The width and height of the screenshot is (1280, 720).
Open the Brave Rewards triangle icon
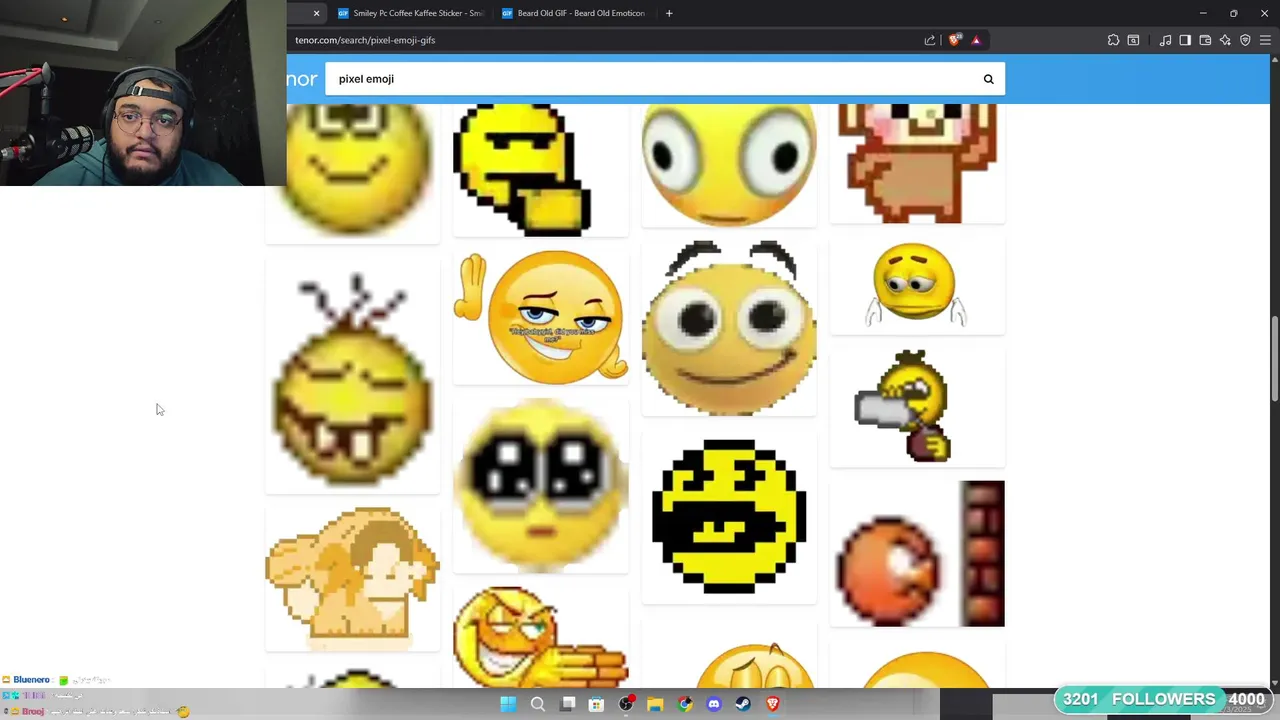pyautogui.click(x=976, y=40)
